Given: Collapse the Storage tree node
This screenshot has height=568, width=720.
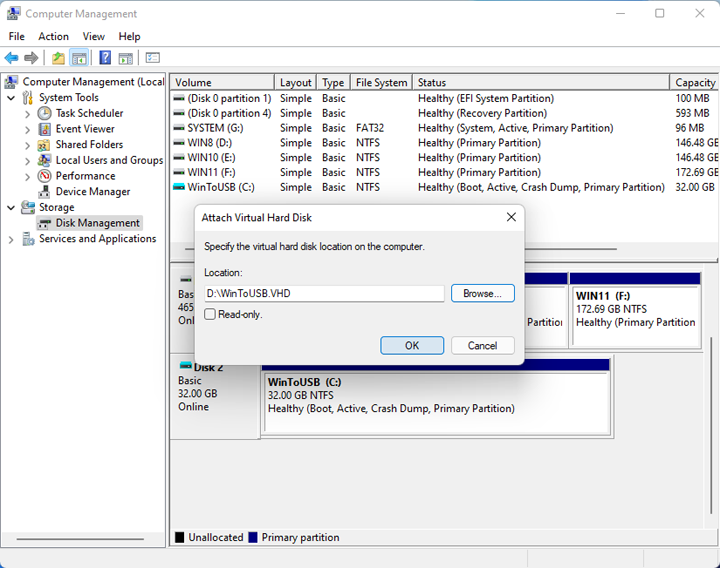Looking at the screenshot, I should pyautogui.click(x=11, y=208).
